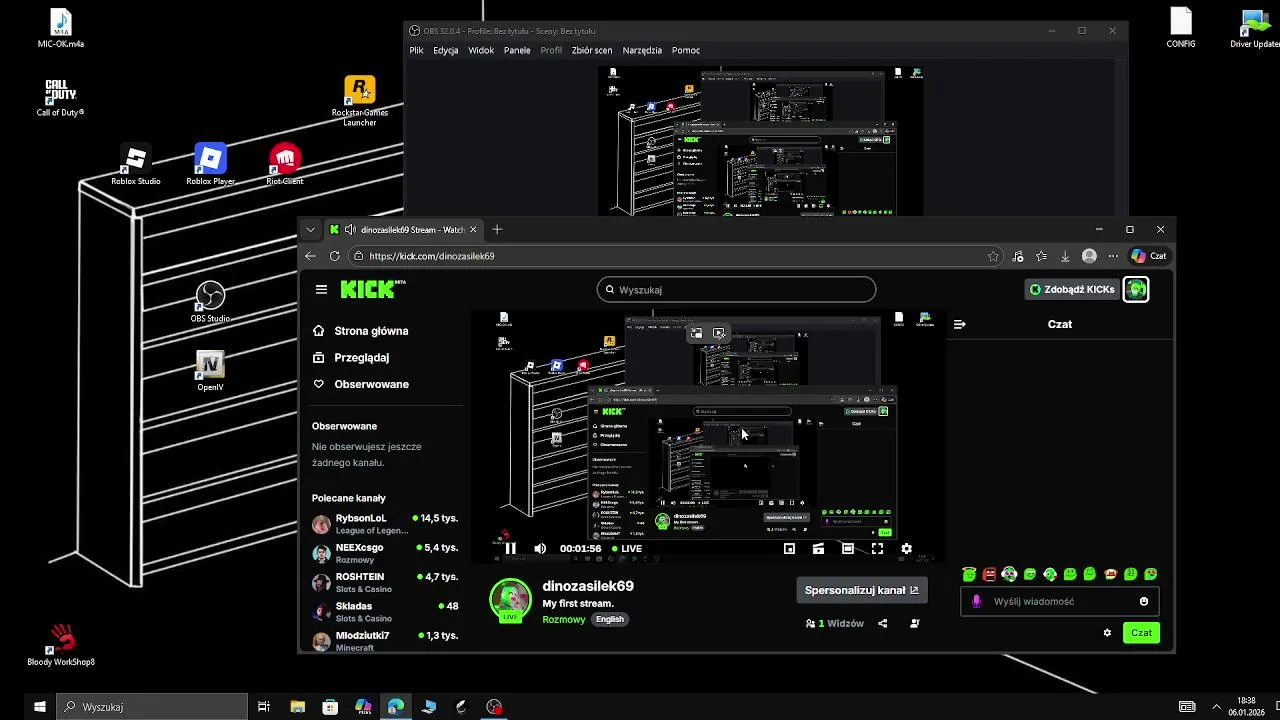This screenshot has height=720, width=1280.
Task: Open Edycja menu in OBS
Action: 446,50
